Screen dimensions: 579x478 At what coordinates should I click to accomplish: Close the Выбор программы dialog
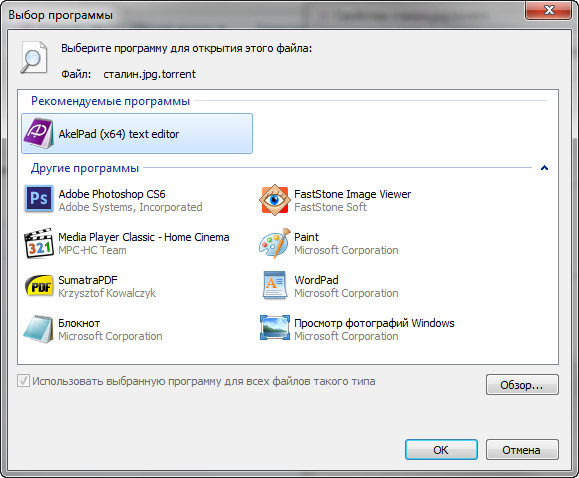pos(549,10)
